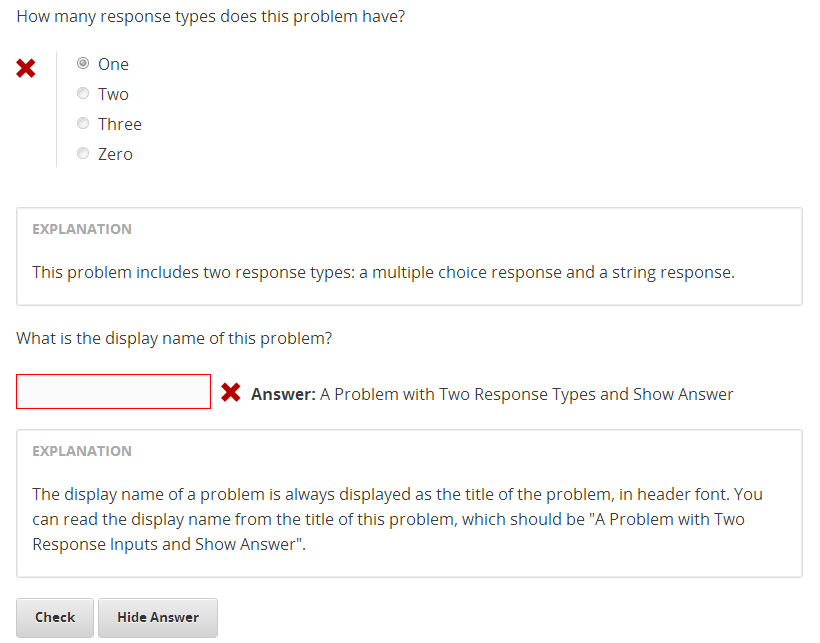
Task: Click the "What is the display name" question text
Action: [174, 338]
